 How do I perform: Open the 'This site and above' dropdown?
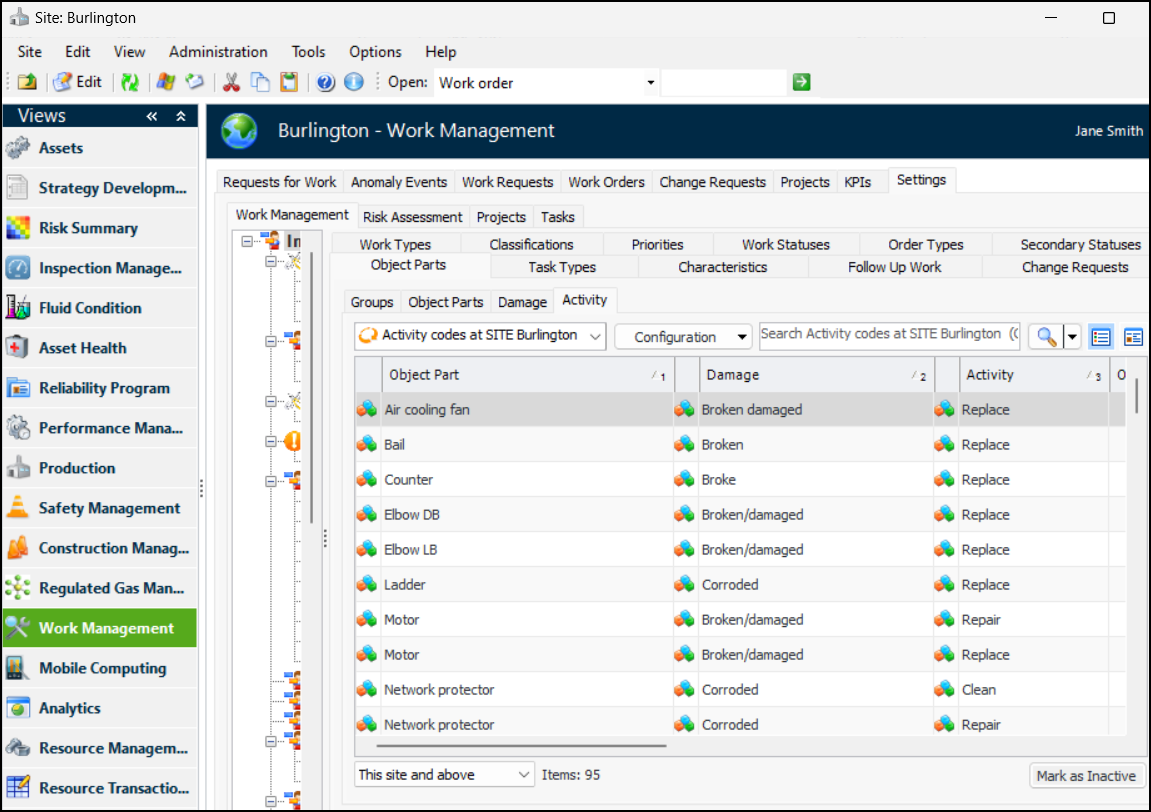click(525, 775)
